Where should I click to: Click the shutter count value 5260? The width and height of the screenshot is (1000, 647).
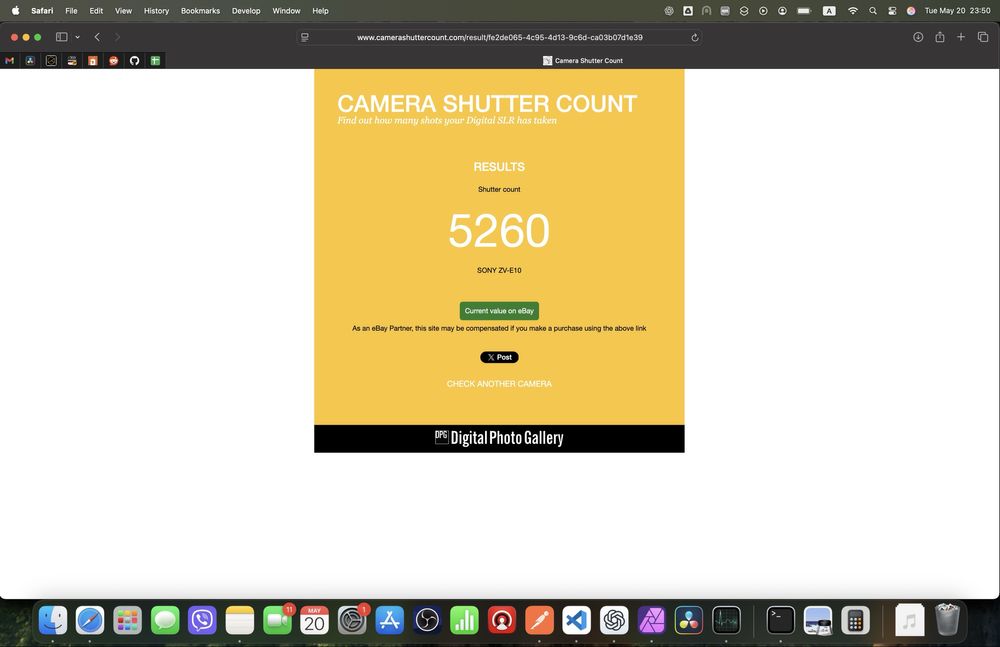coord(499,230)
